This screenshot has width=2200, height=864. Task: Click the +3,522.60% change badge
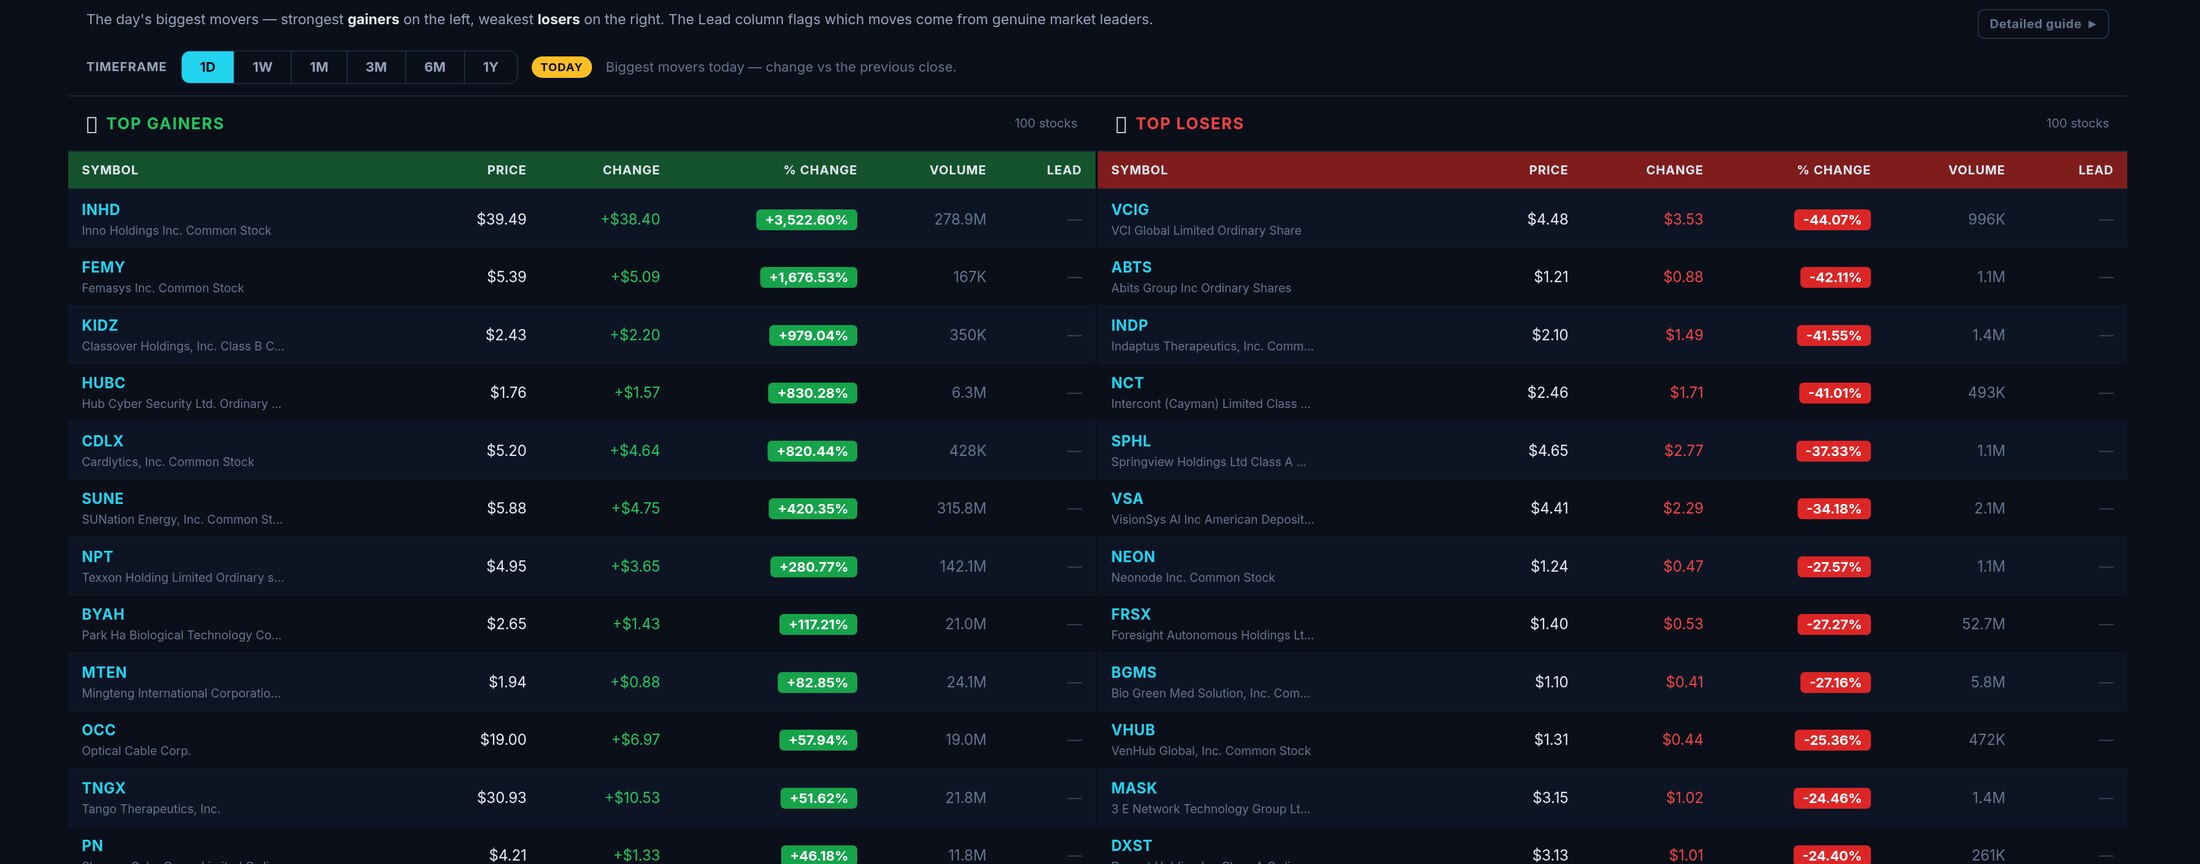click(806, 220)
